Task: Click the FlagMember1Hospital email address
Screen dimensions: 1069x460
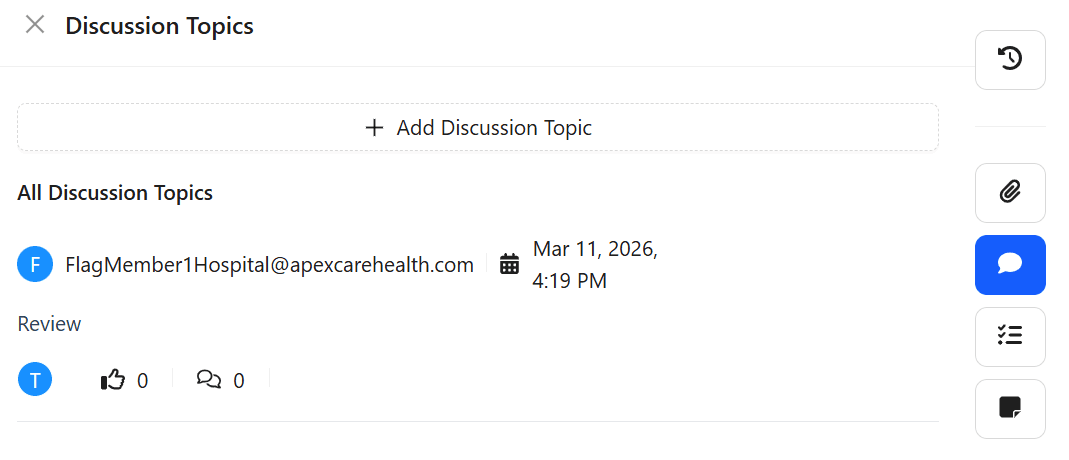Action: (269, 265)
